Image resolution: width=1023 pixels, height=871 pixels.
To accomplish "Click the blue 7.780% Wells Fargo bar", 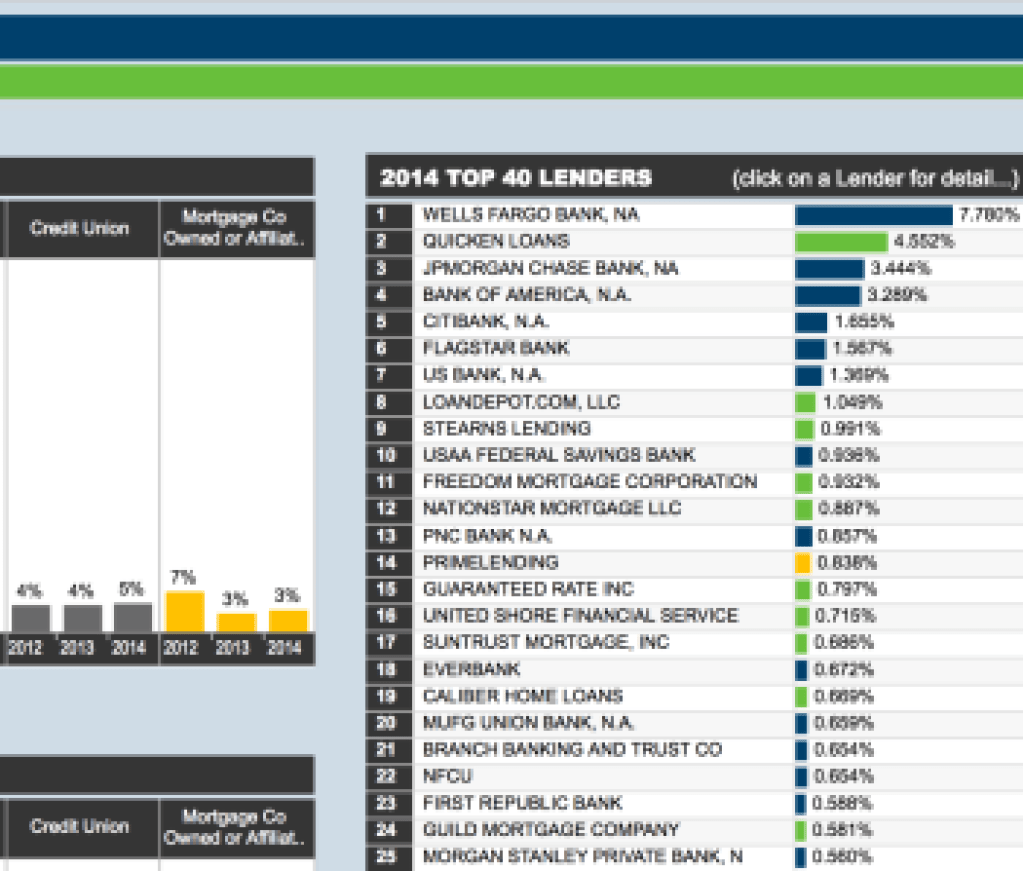I will [873, 215].
